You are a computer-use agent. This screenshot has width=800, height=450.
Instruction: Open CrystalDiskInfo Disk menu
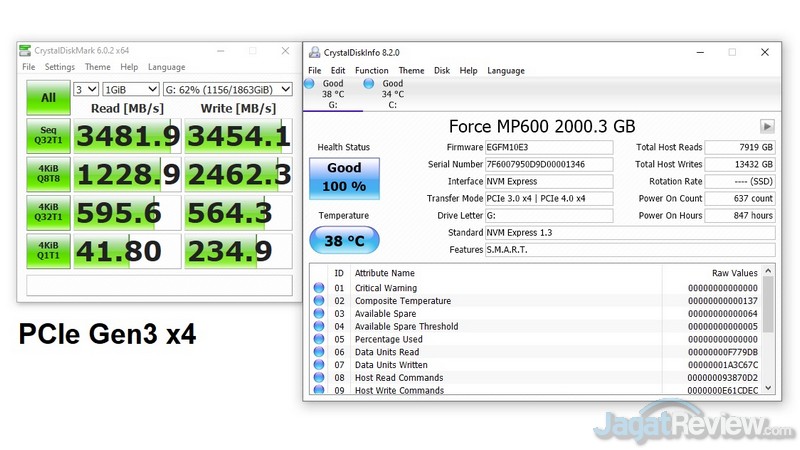click(442, 70)
